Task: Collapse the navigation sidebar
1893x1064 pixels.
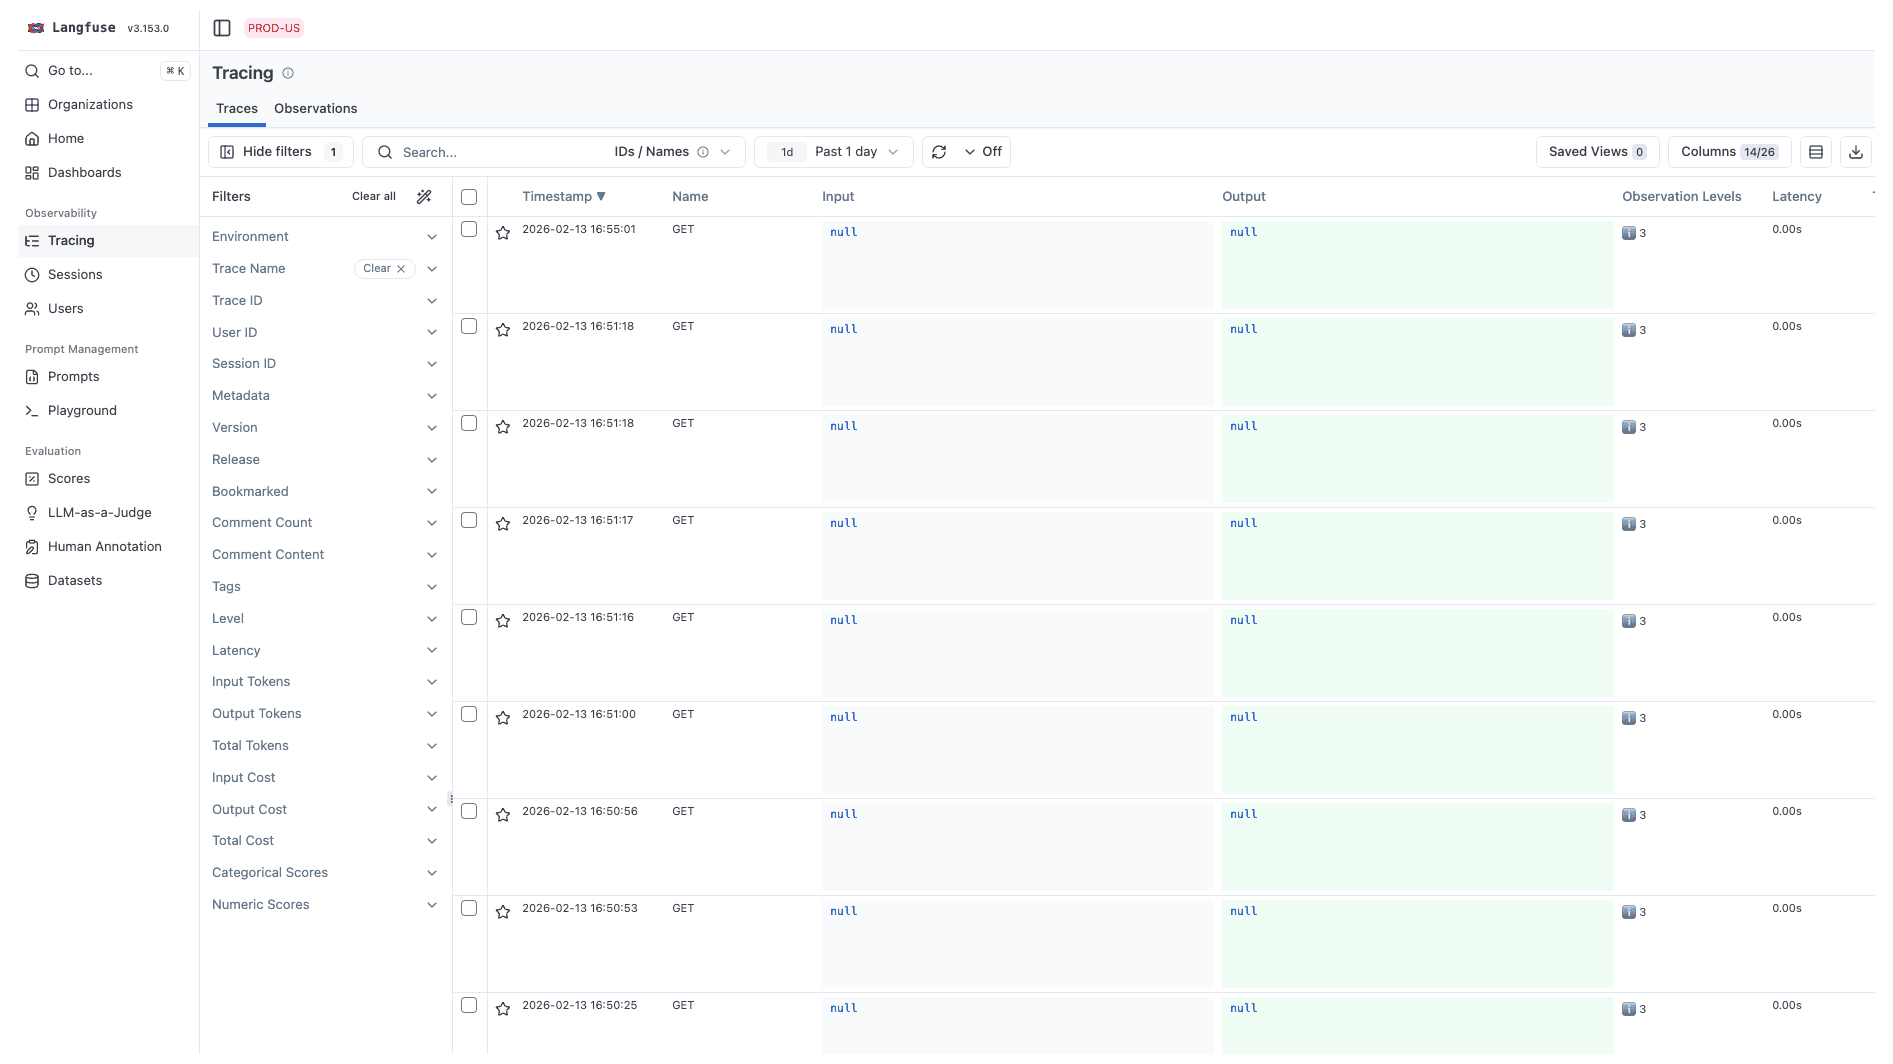Action: [221, 27]
